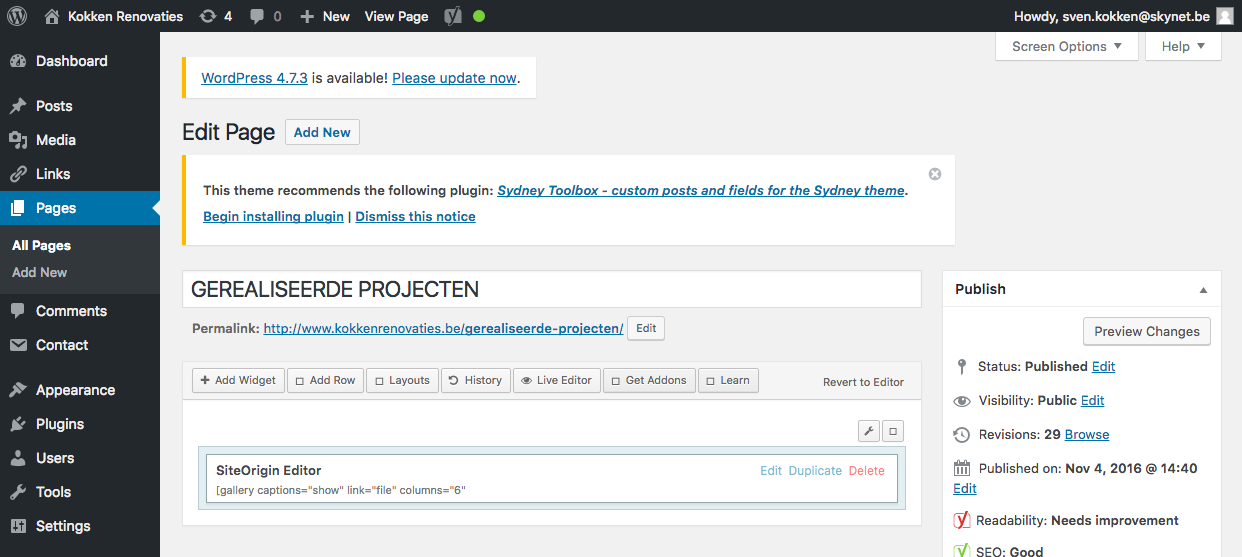Click Add New button beside Edit Page
This screenshot has width=1242, height=557.
(322, 132)
